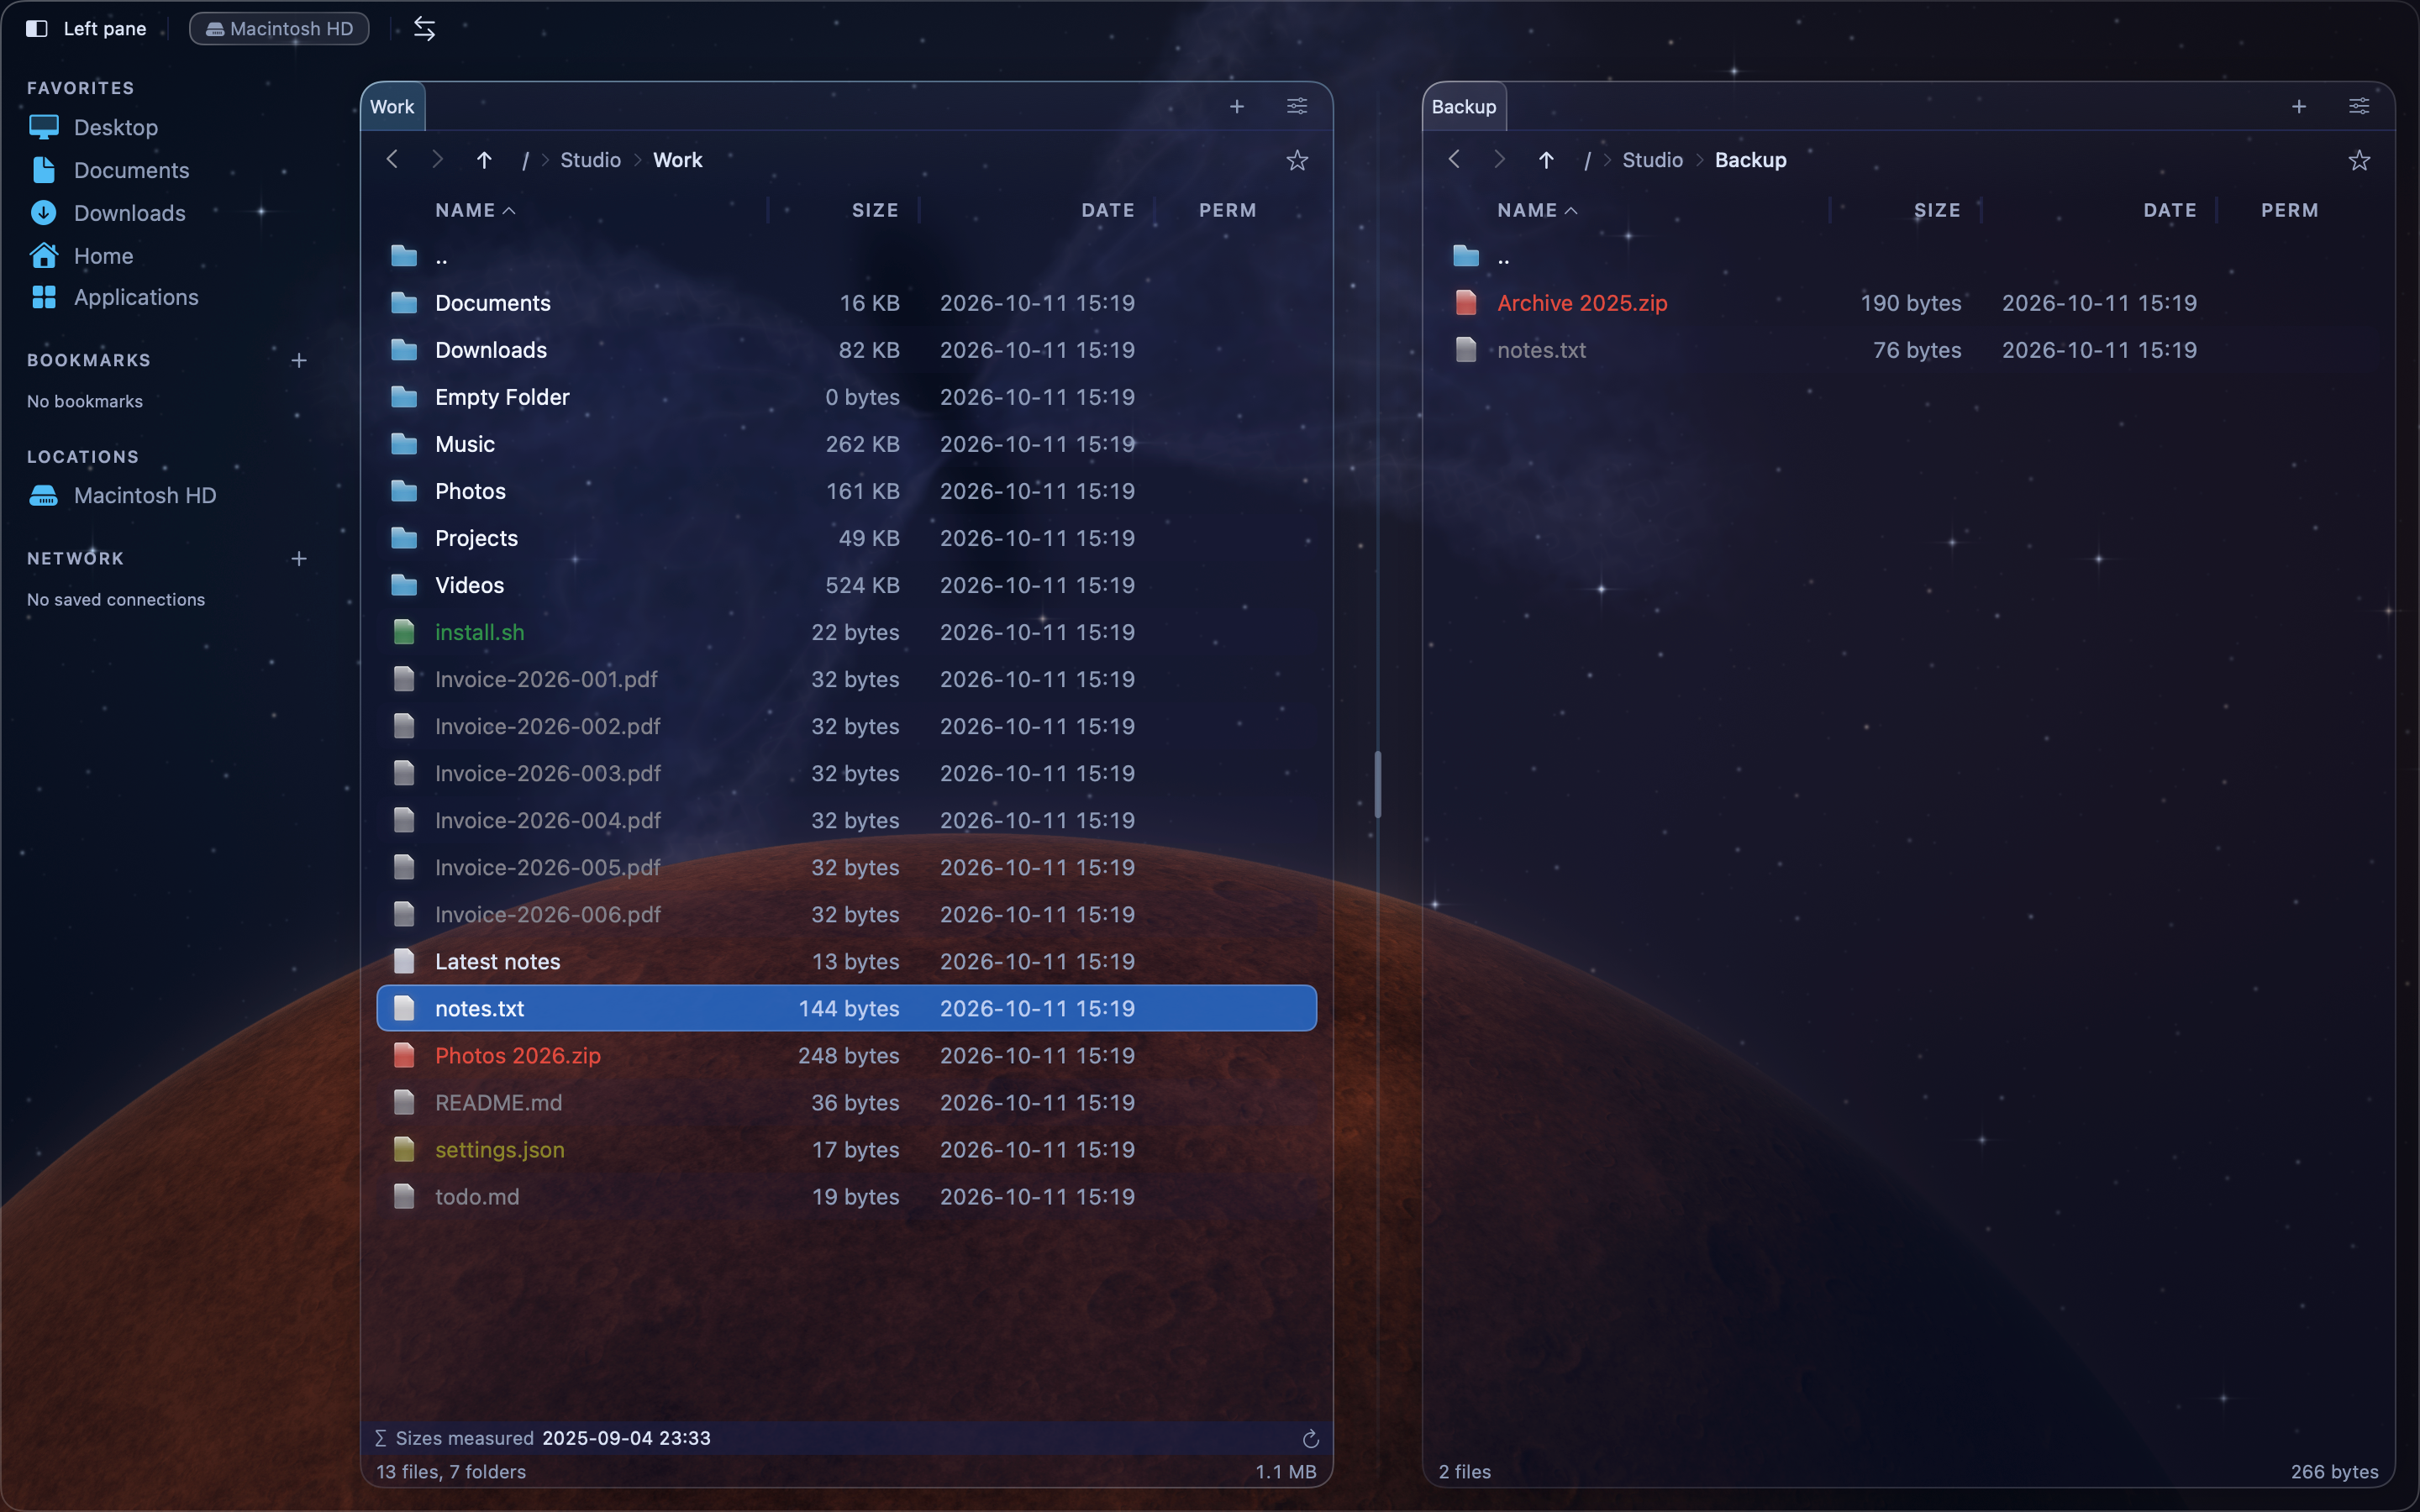Screen dimensions: 2420x1512
Task: Refresh measured sizes in Work pane
Action: coord(1310,1438)
